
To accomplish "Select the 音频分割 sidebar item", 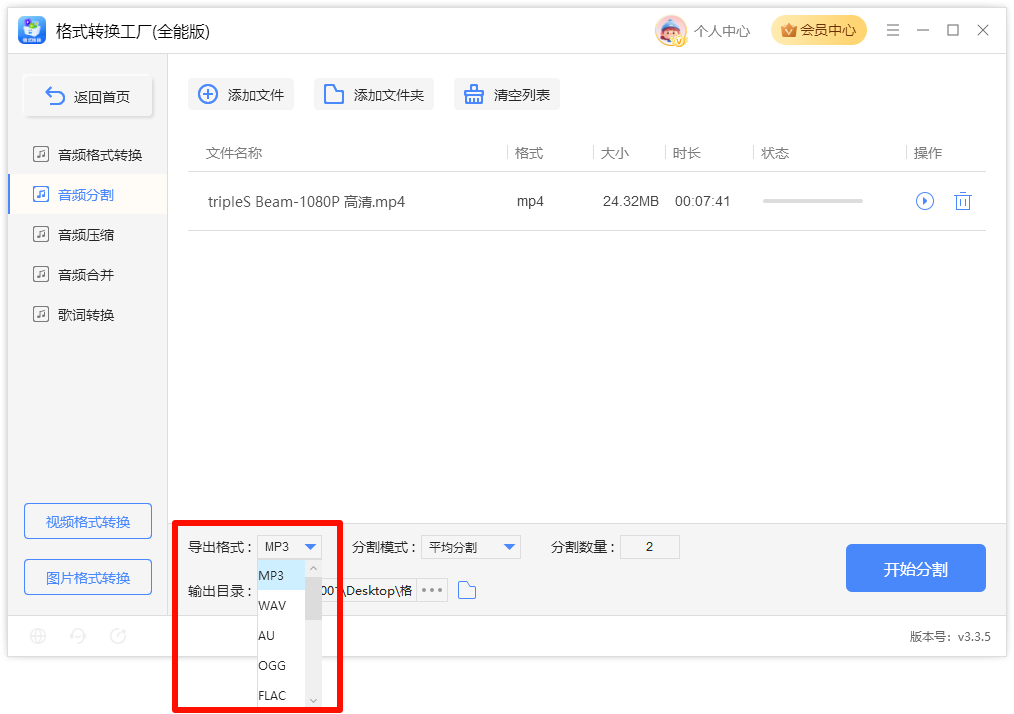I will point(87,195).
